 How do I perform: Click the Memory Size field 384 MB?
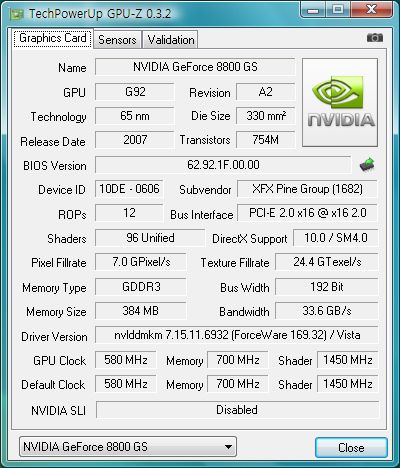[x=141, y=311]
